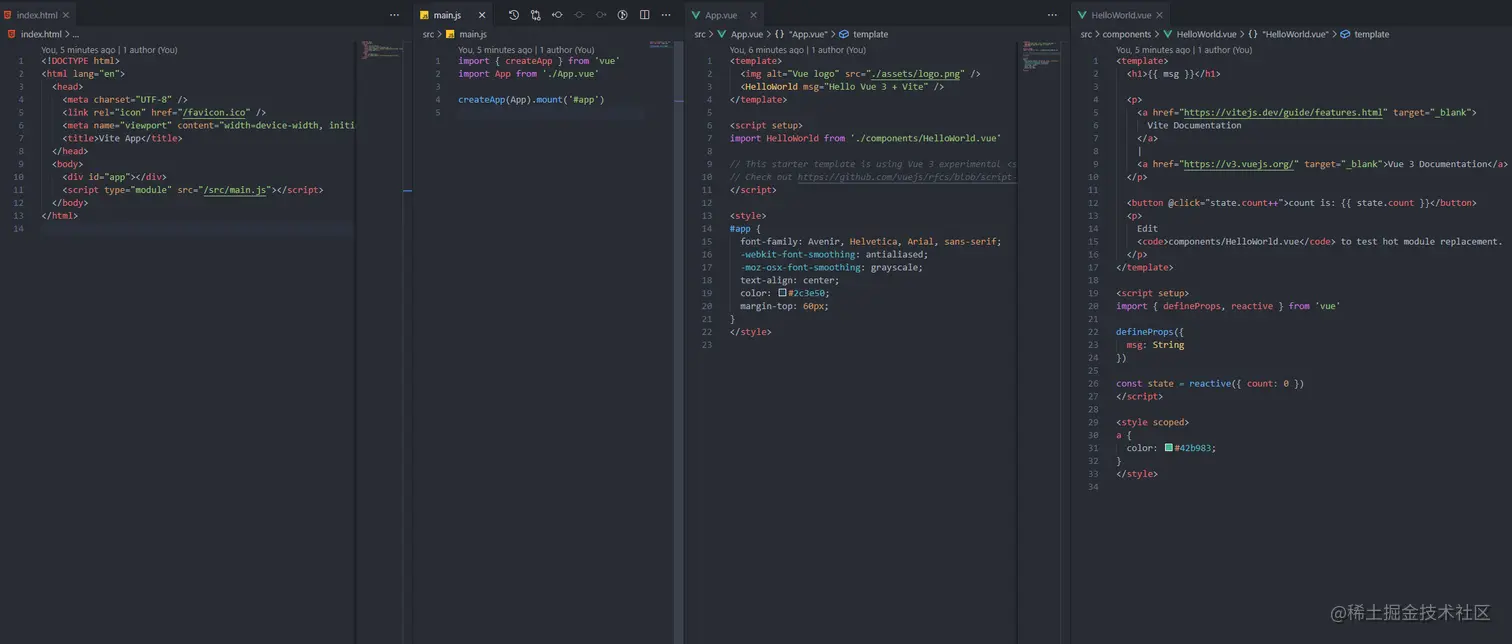This screenshot has height=644, width=1512.
Task: Open App.vue file breadcrumb with Vue icon
Action: (x=740, y=34)
